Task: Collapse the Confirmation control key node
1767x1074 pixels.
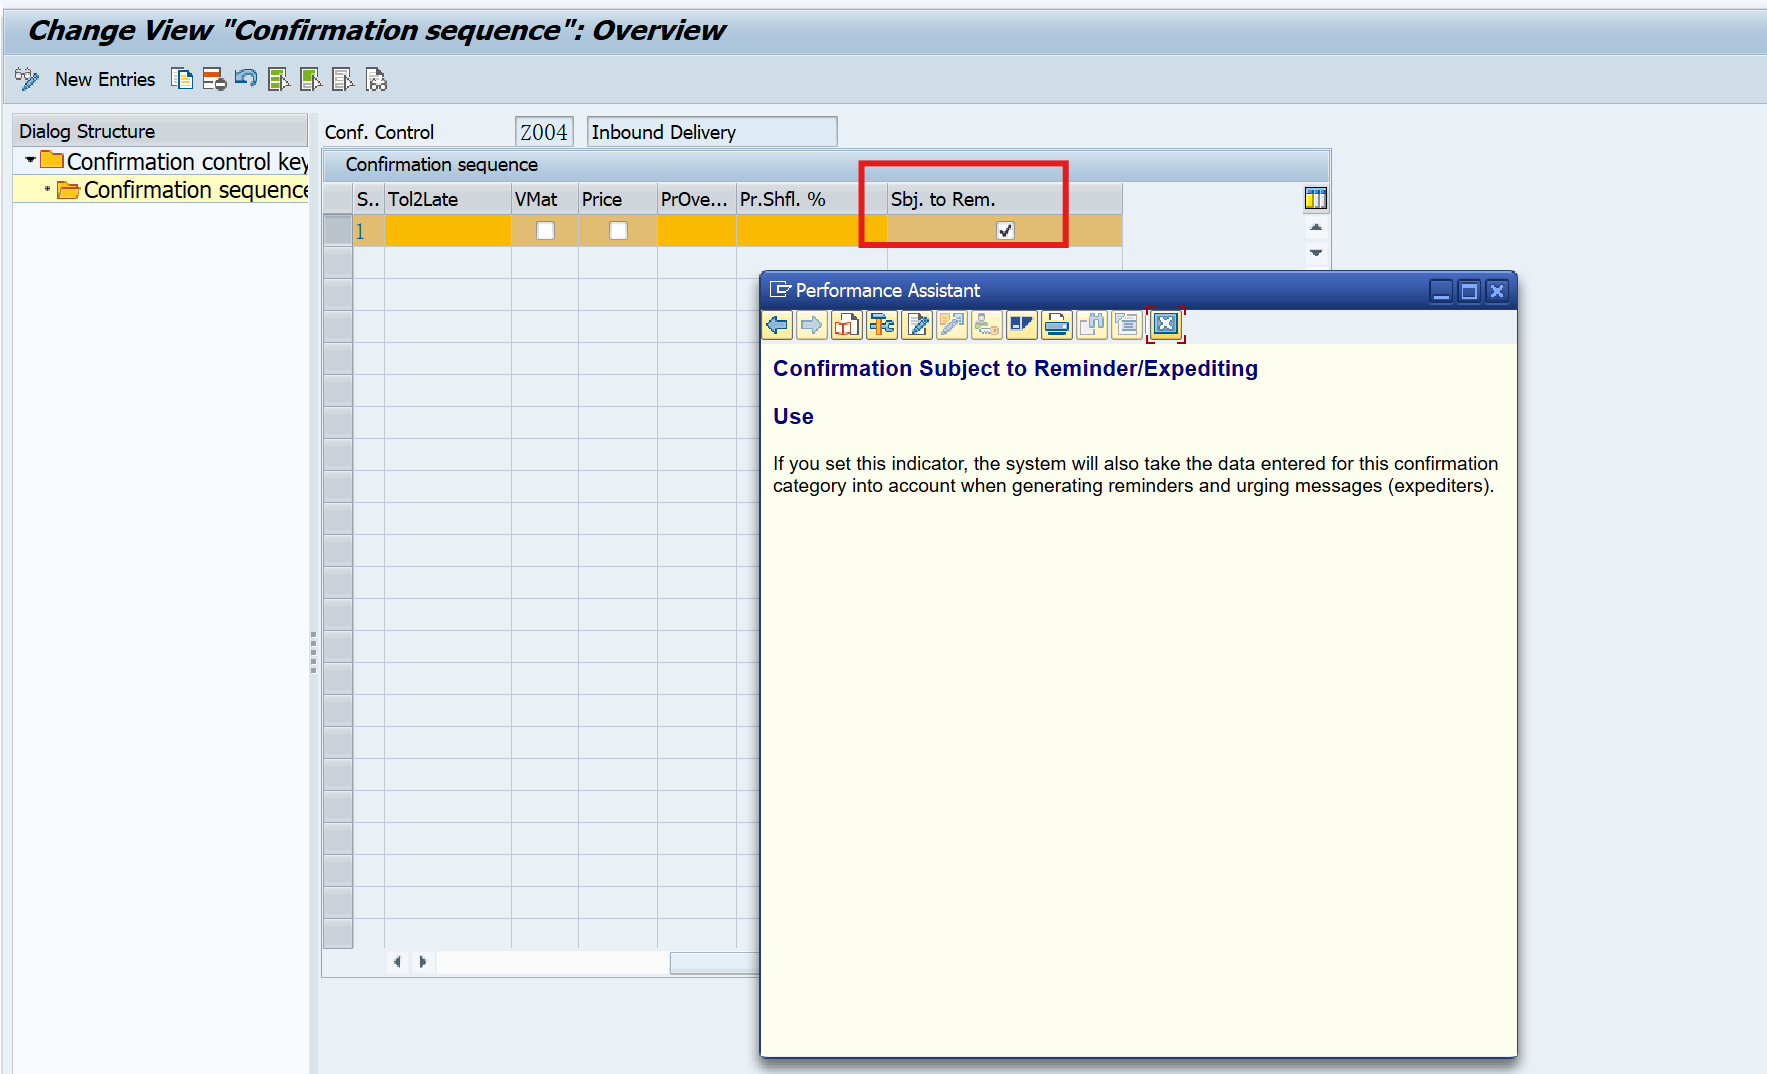Action: [x=30, y=160]
